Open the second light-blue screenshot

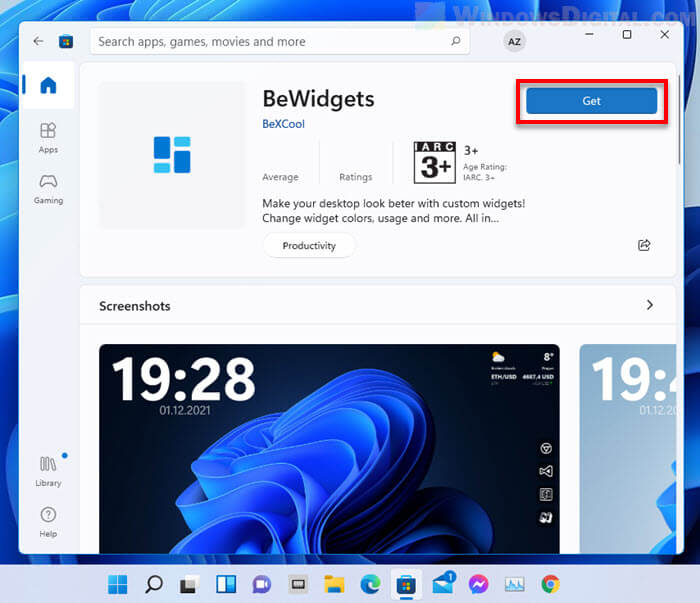[628, 449]
